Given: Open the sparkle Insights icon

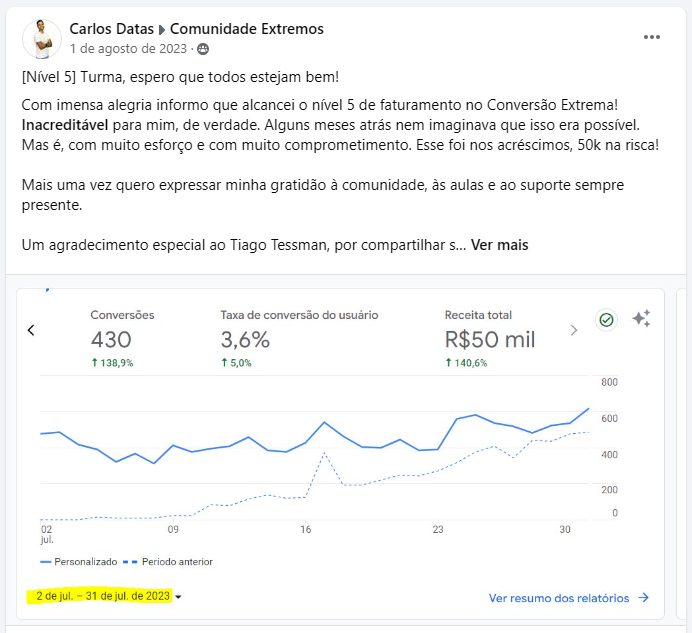Looking at the screenshot, I should click(x=641, y=318).
